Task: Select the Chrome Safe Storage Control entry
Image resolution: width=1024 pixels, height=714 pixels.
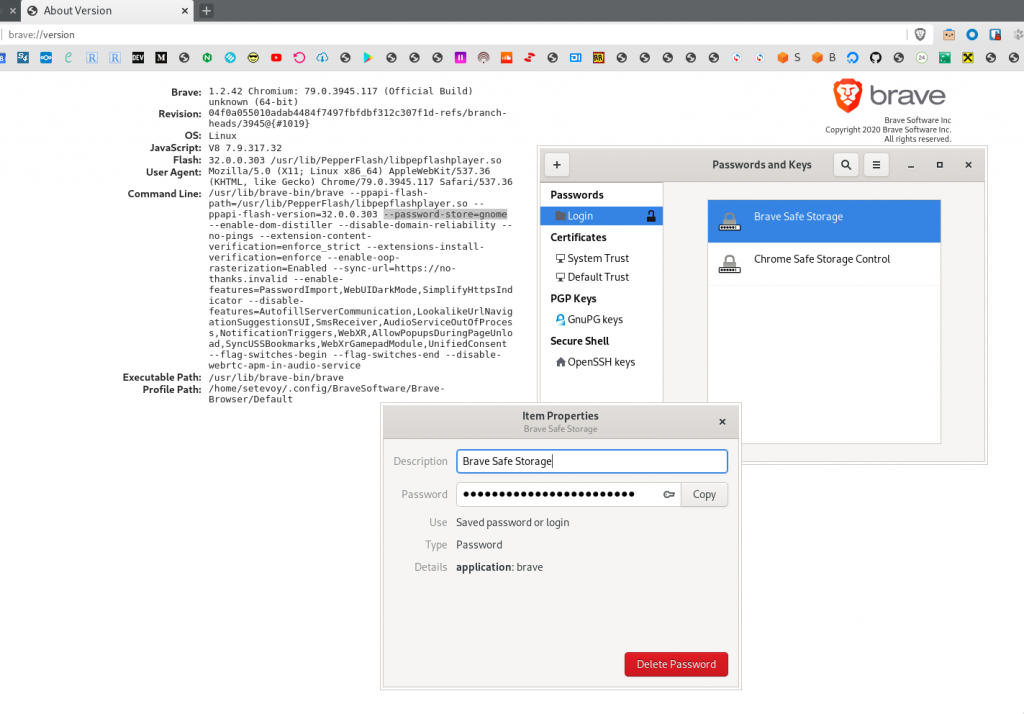Action: click(x=824, y=259)
